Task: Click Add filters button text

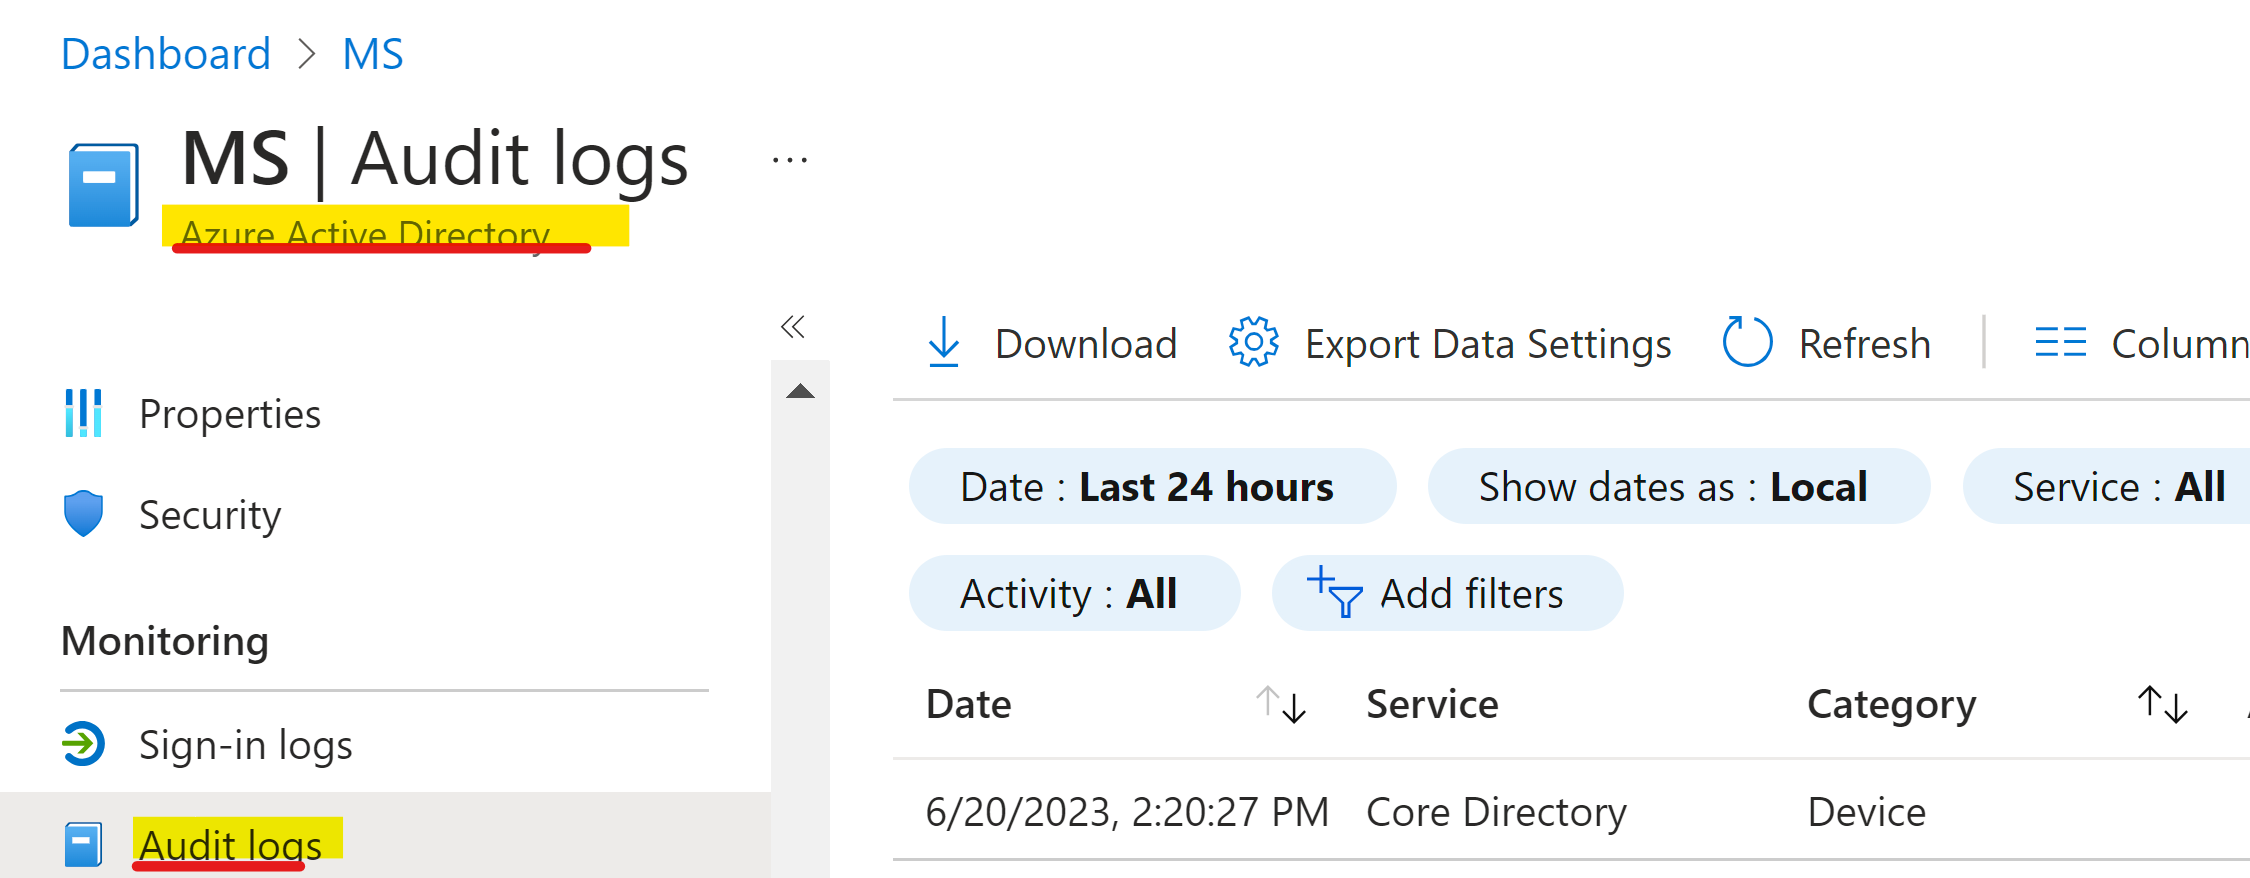Action: tap(1471, 594)
